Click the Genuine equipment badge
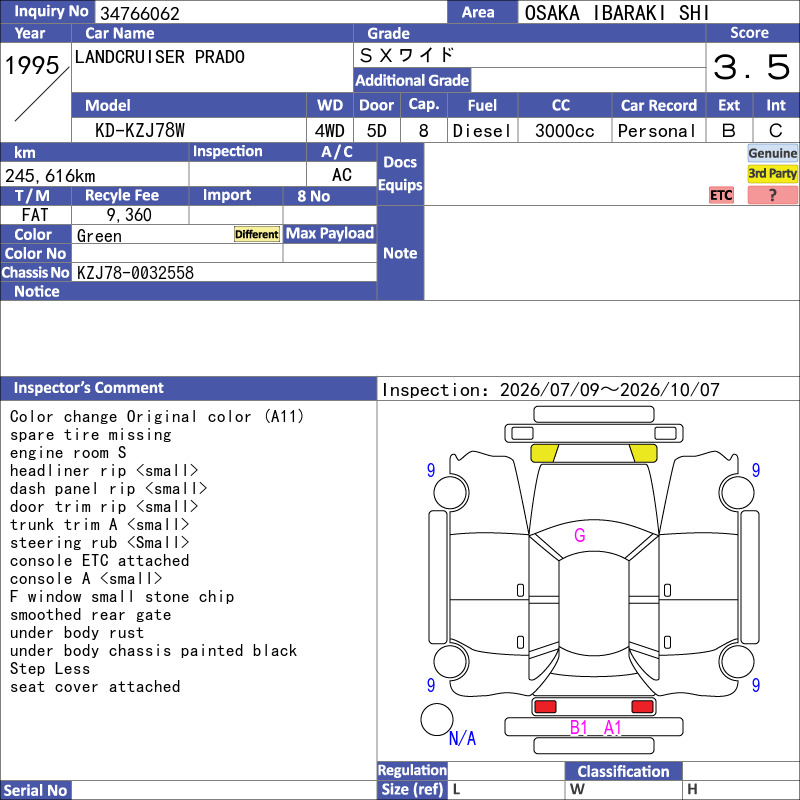This screenshot has height=800, width=800. [772, 153]
